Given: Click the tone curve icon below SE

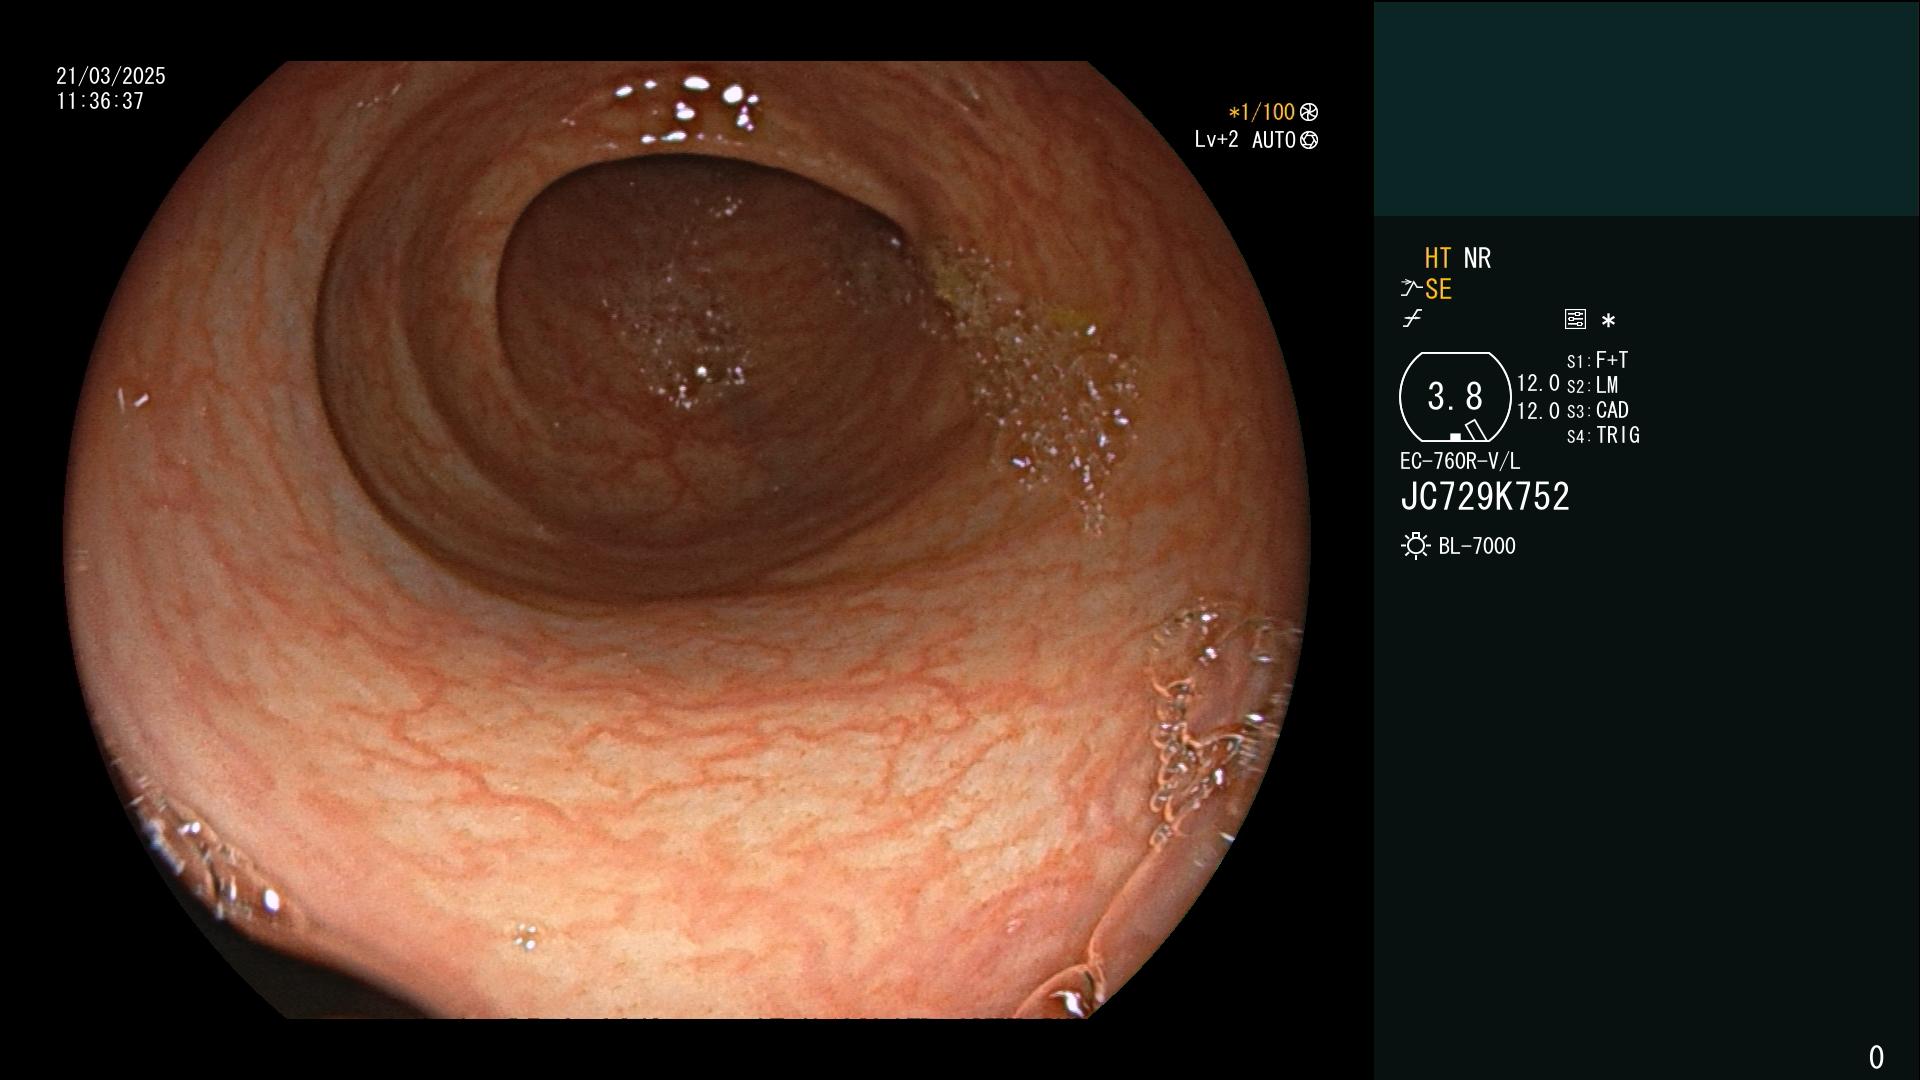Looking at the screenshot, I should (x=1412, y=319).
